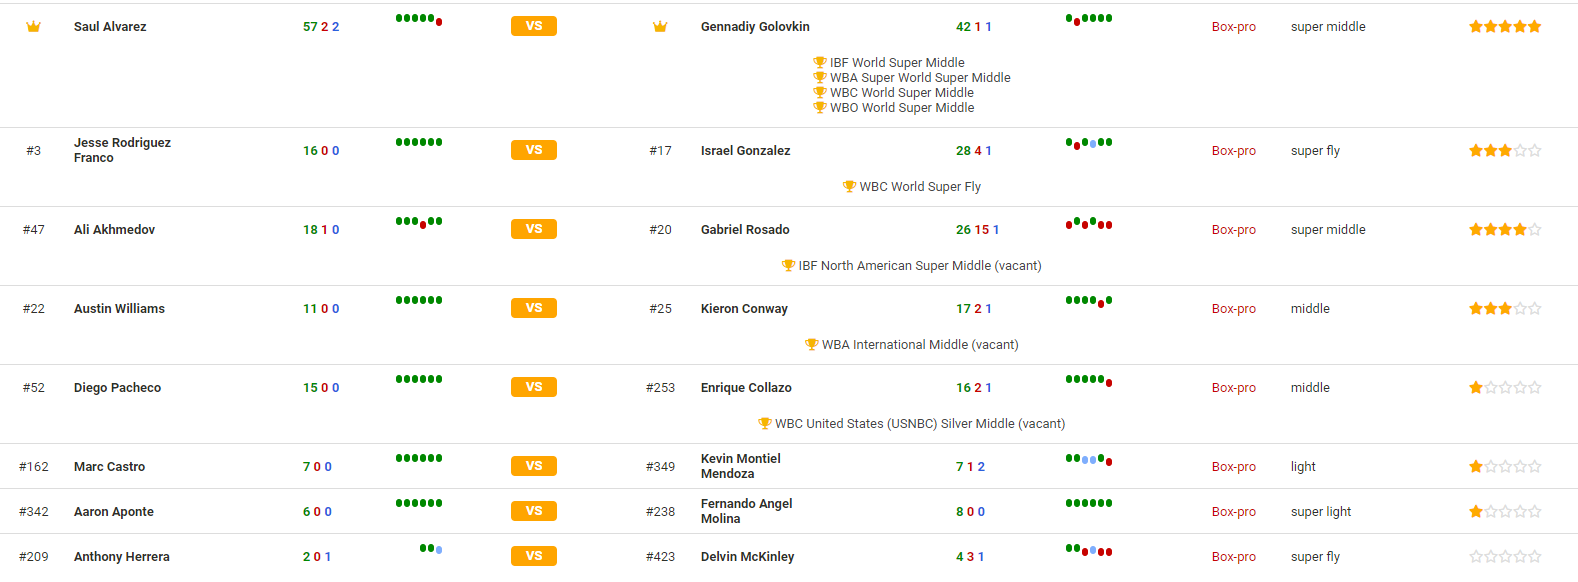Open Fernando Angel Molina's profile

point(746,511)
